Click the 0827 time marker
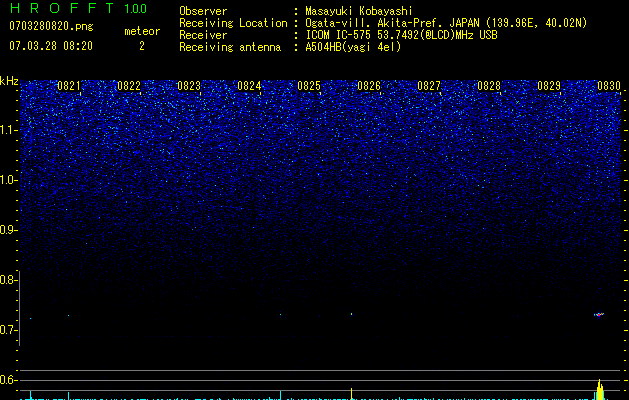This screenshot has height=400, width=629. [x=429, y=86]
